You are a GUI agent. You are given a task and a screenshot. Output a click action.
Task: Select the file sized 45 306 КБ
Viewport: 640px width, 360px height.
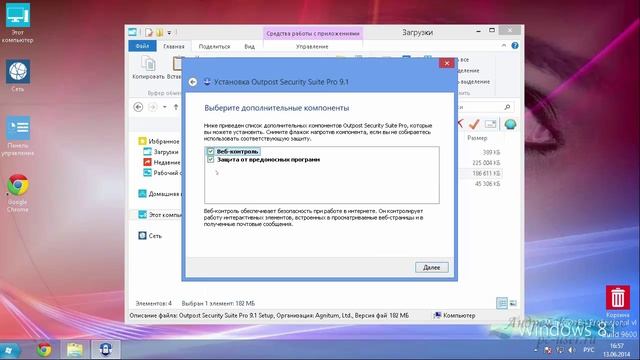pos(487,184)
